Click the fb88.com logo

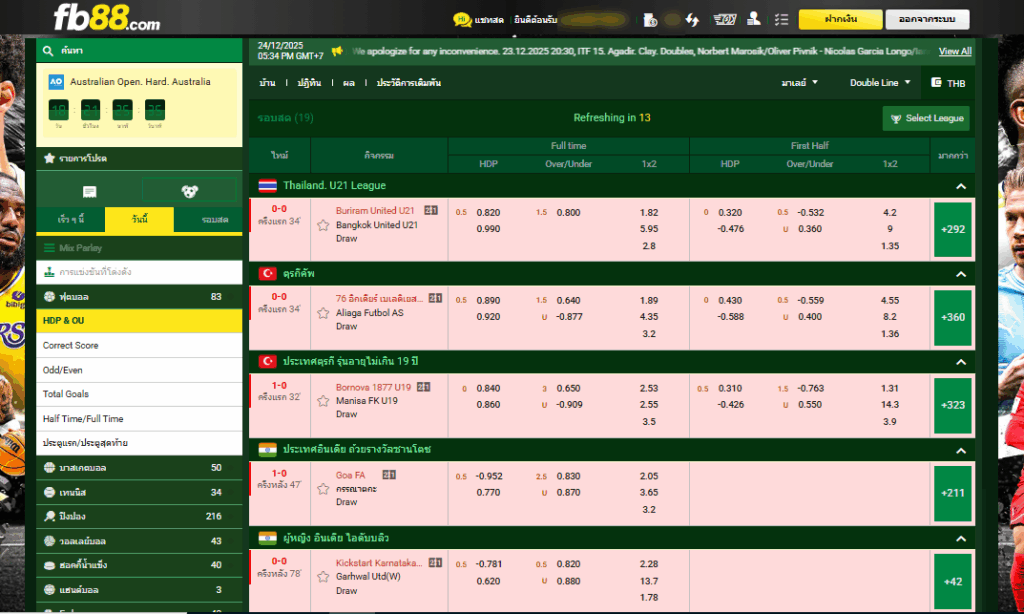pyautogui.click(x=106, y=18)
